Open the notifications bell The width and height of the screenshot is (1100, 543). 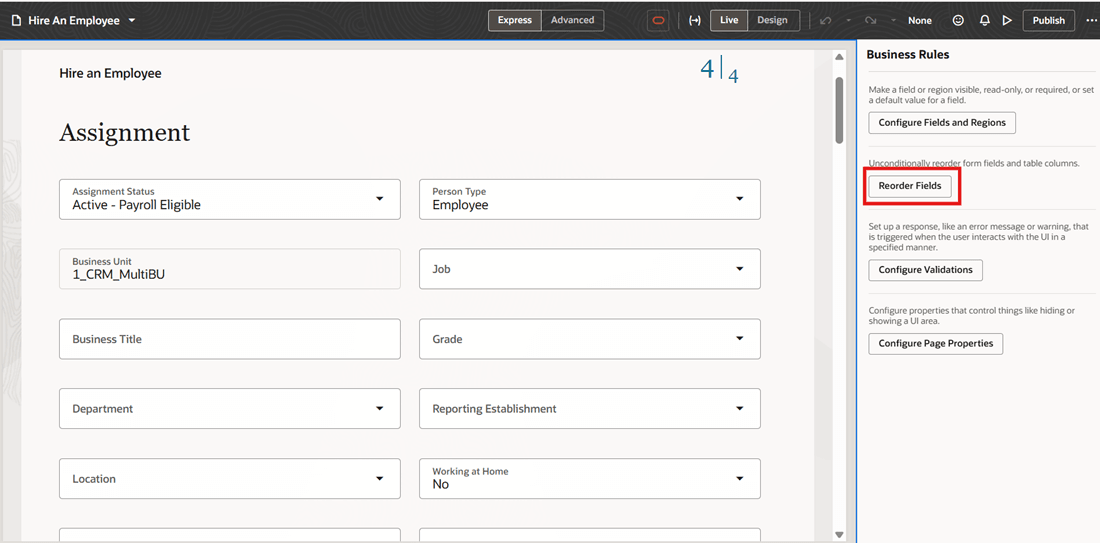pyautogui.click(x=985, y=20)
